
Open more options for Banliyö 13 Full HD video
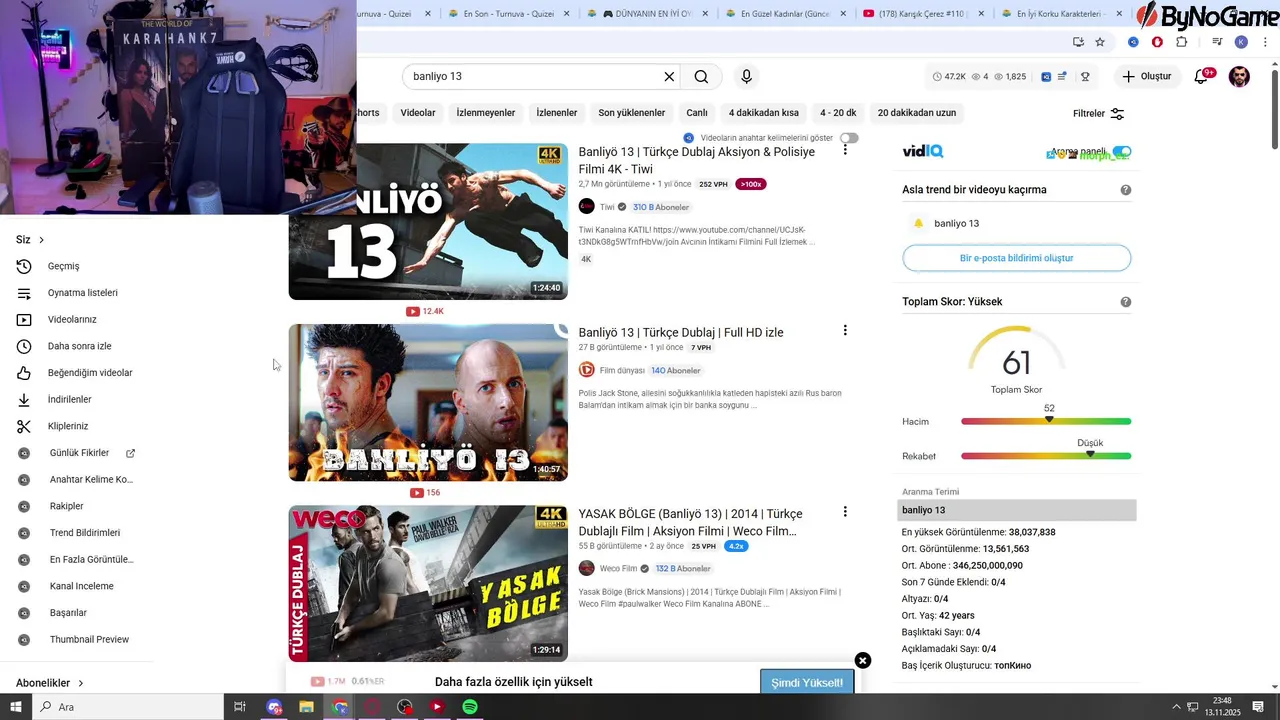845,330
